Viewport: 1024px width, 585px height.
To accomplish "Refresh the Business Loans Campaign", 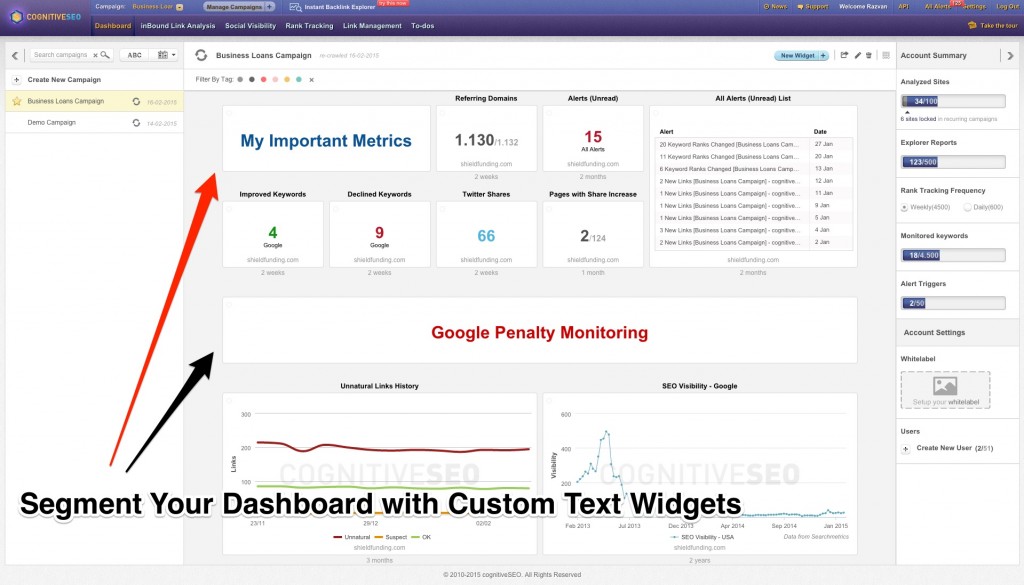I will (x=136, y=100).
